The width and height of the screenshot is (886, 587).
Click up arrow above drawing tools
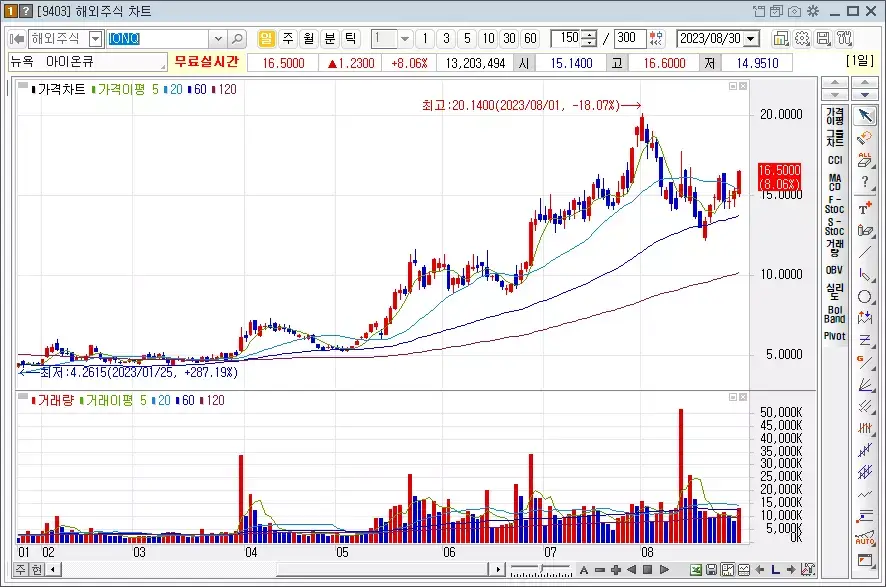tap(865, 84)
